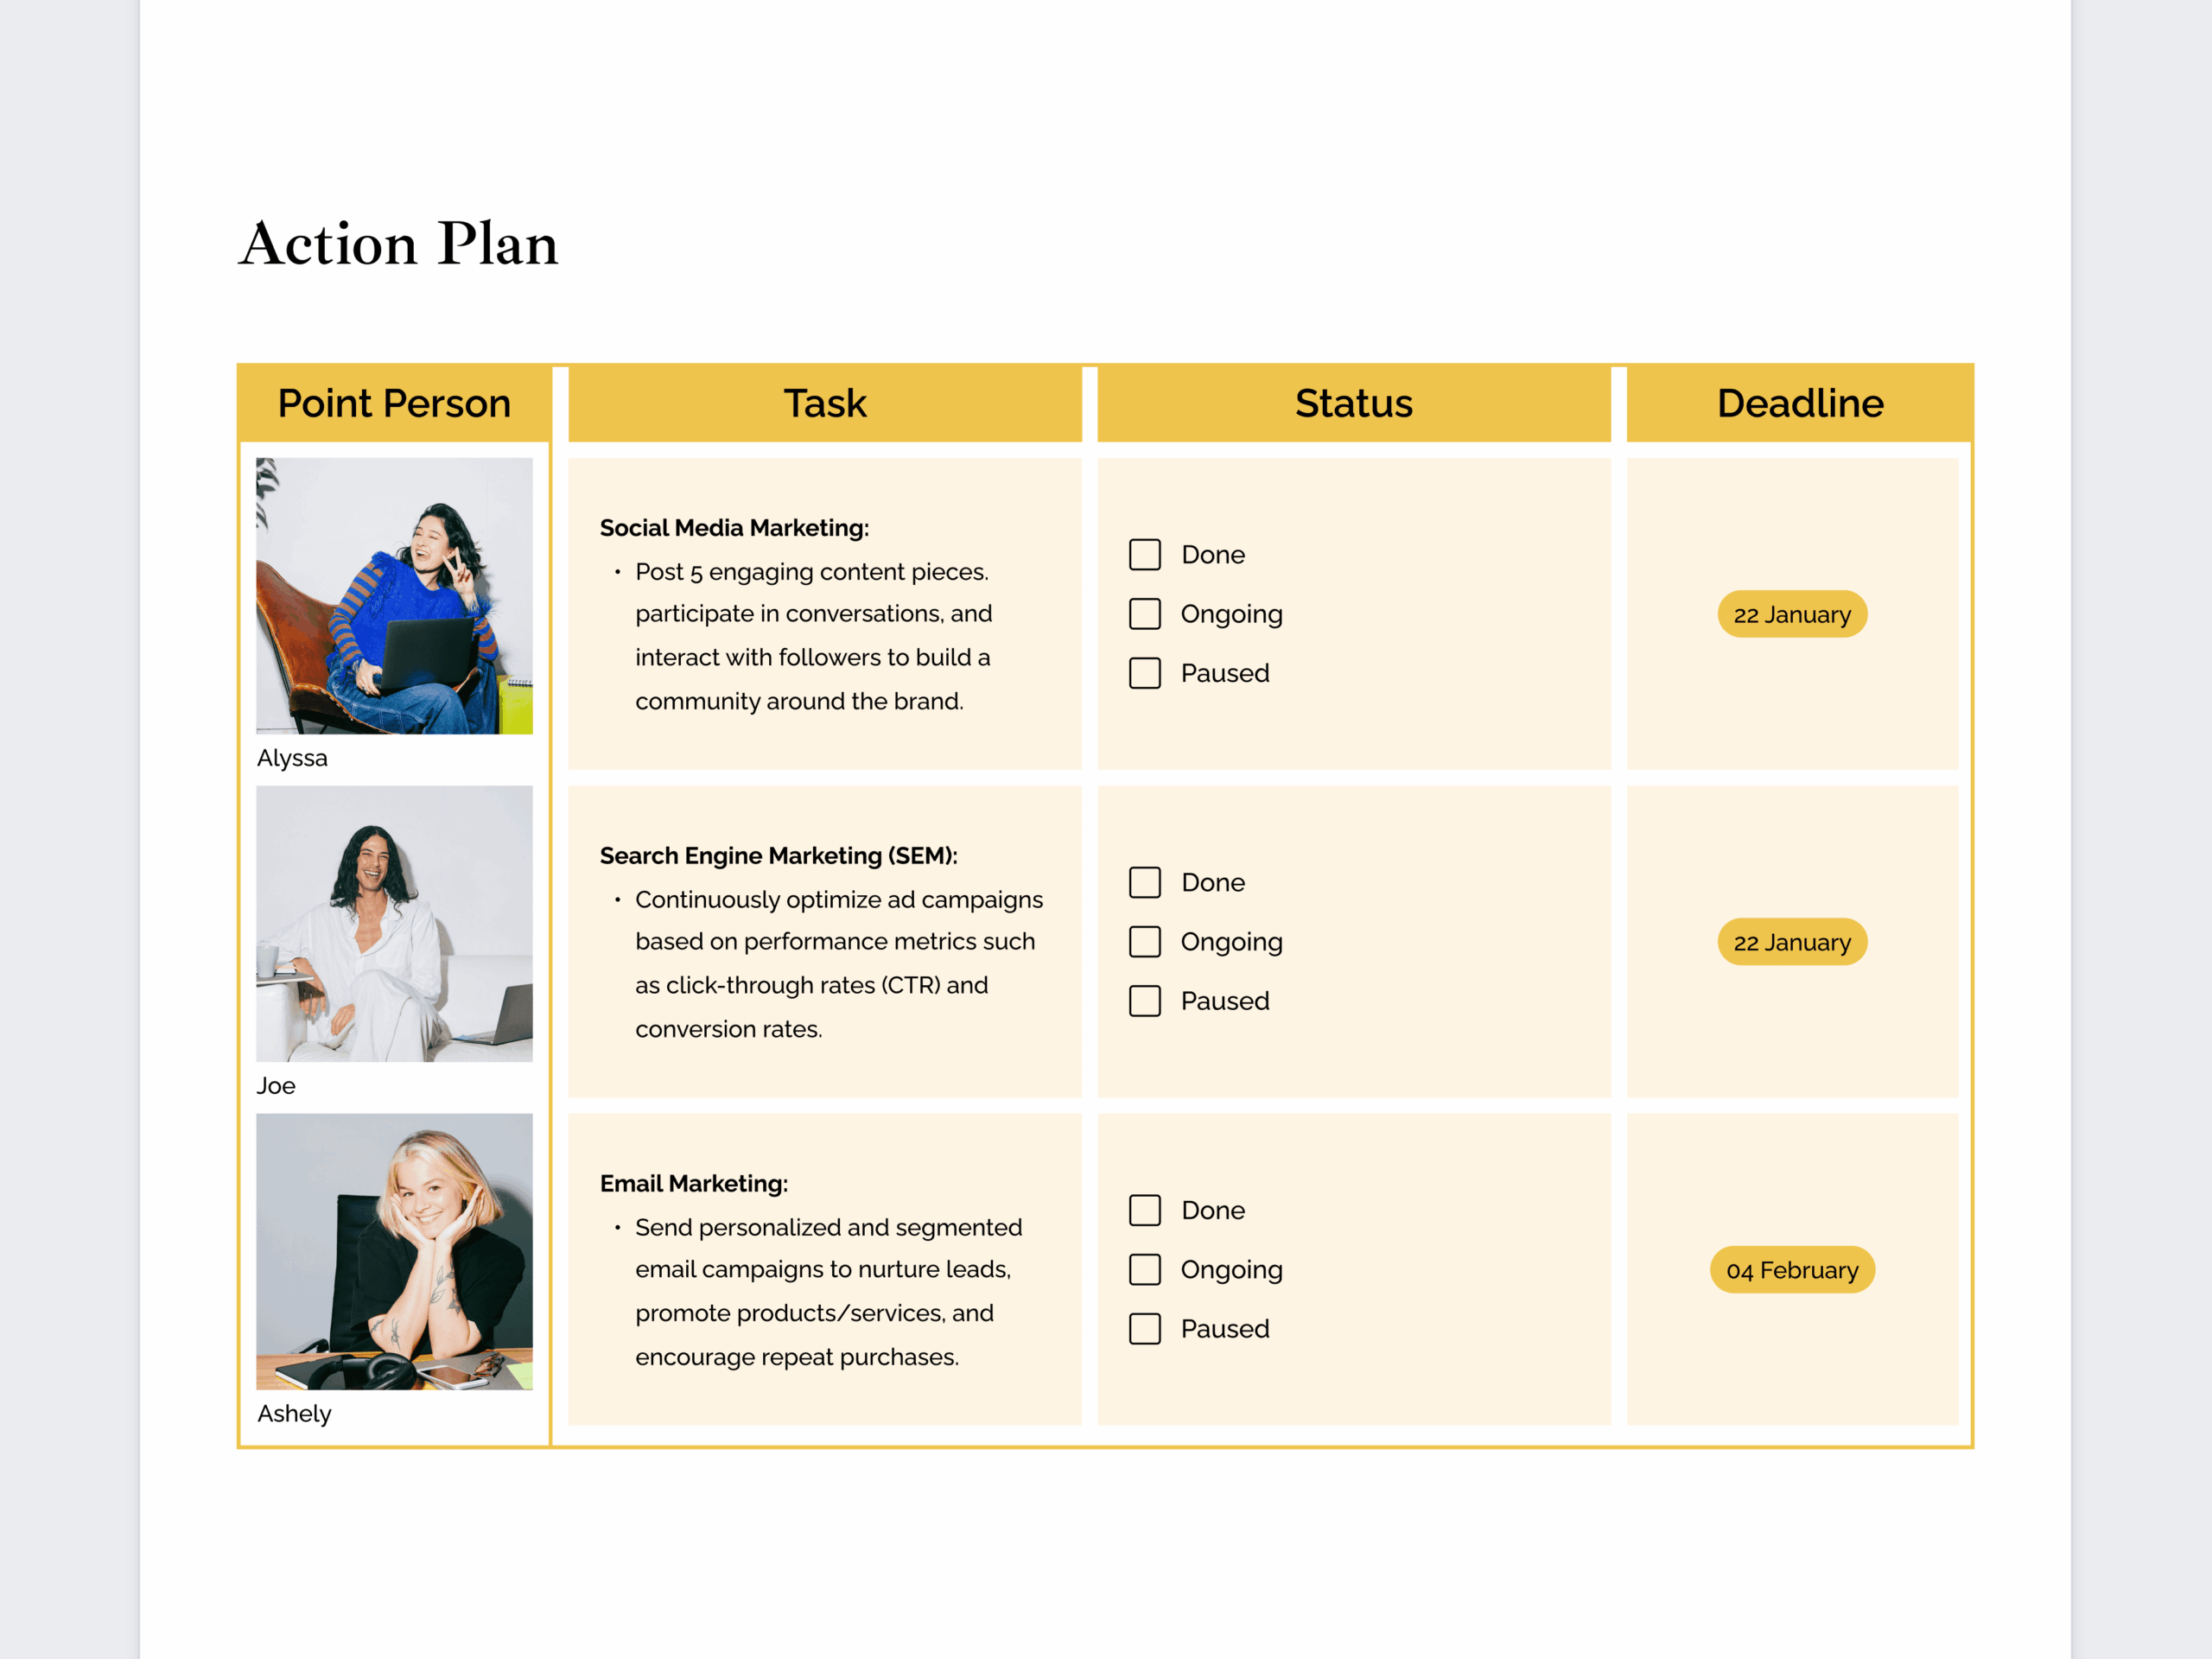
Task: Click the 04 February deadline badge
Action: 1792,1270
